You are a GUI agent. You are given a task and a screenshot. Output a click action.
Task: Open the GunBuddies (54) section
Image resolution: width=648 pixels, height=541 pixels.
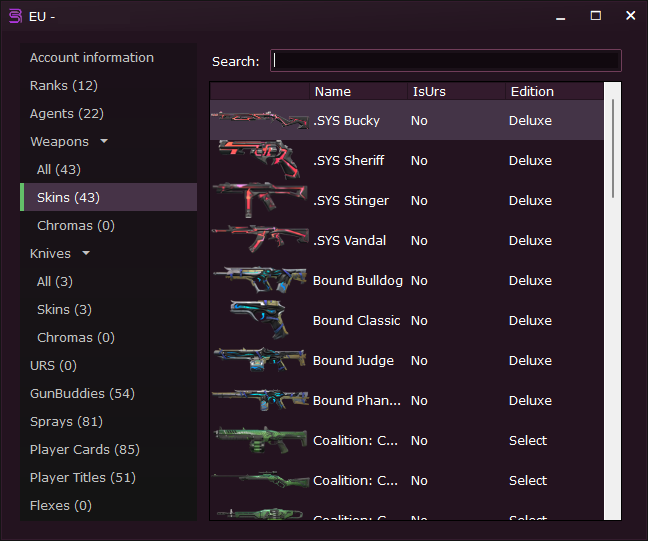[x=82, y=393]
